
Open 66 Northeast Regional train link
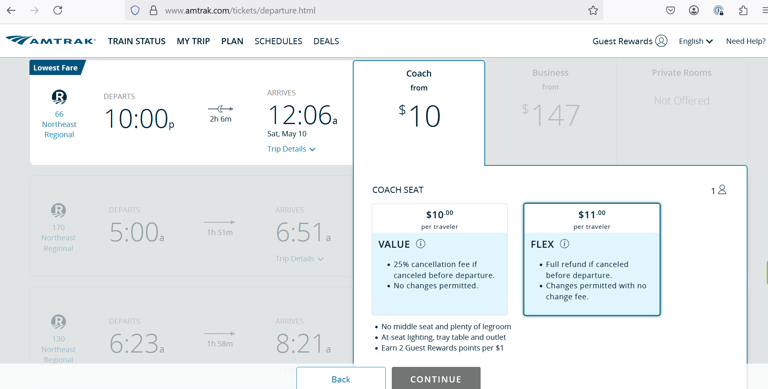point(59,124)
